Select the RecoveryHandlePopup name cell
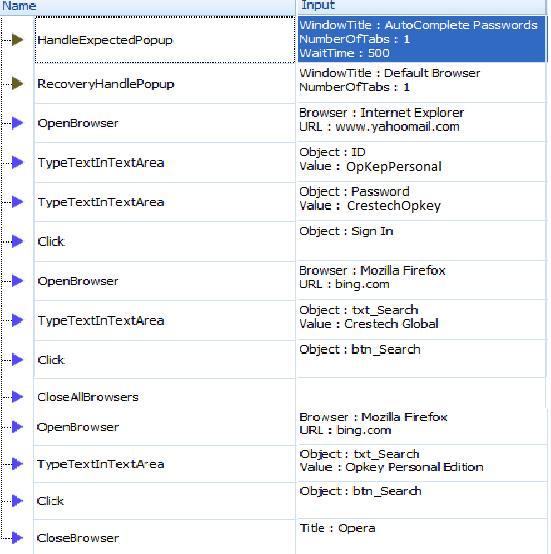This screenshot has width=551, height=554. (x=165, y=84)
